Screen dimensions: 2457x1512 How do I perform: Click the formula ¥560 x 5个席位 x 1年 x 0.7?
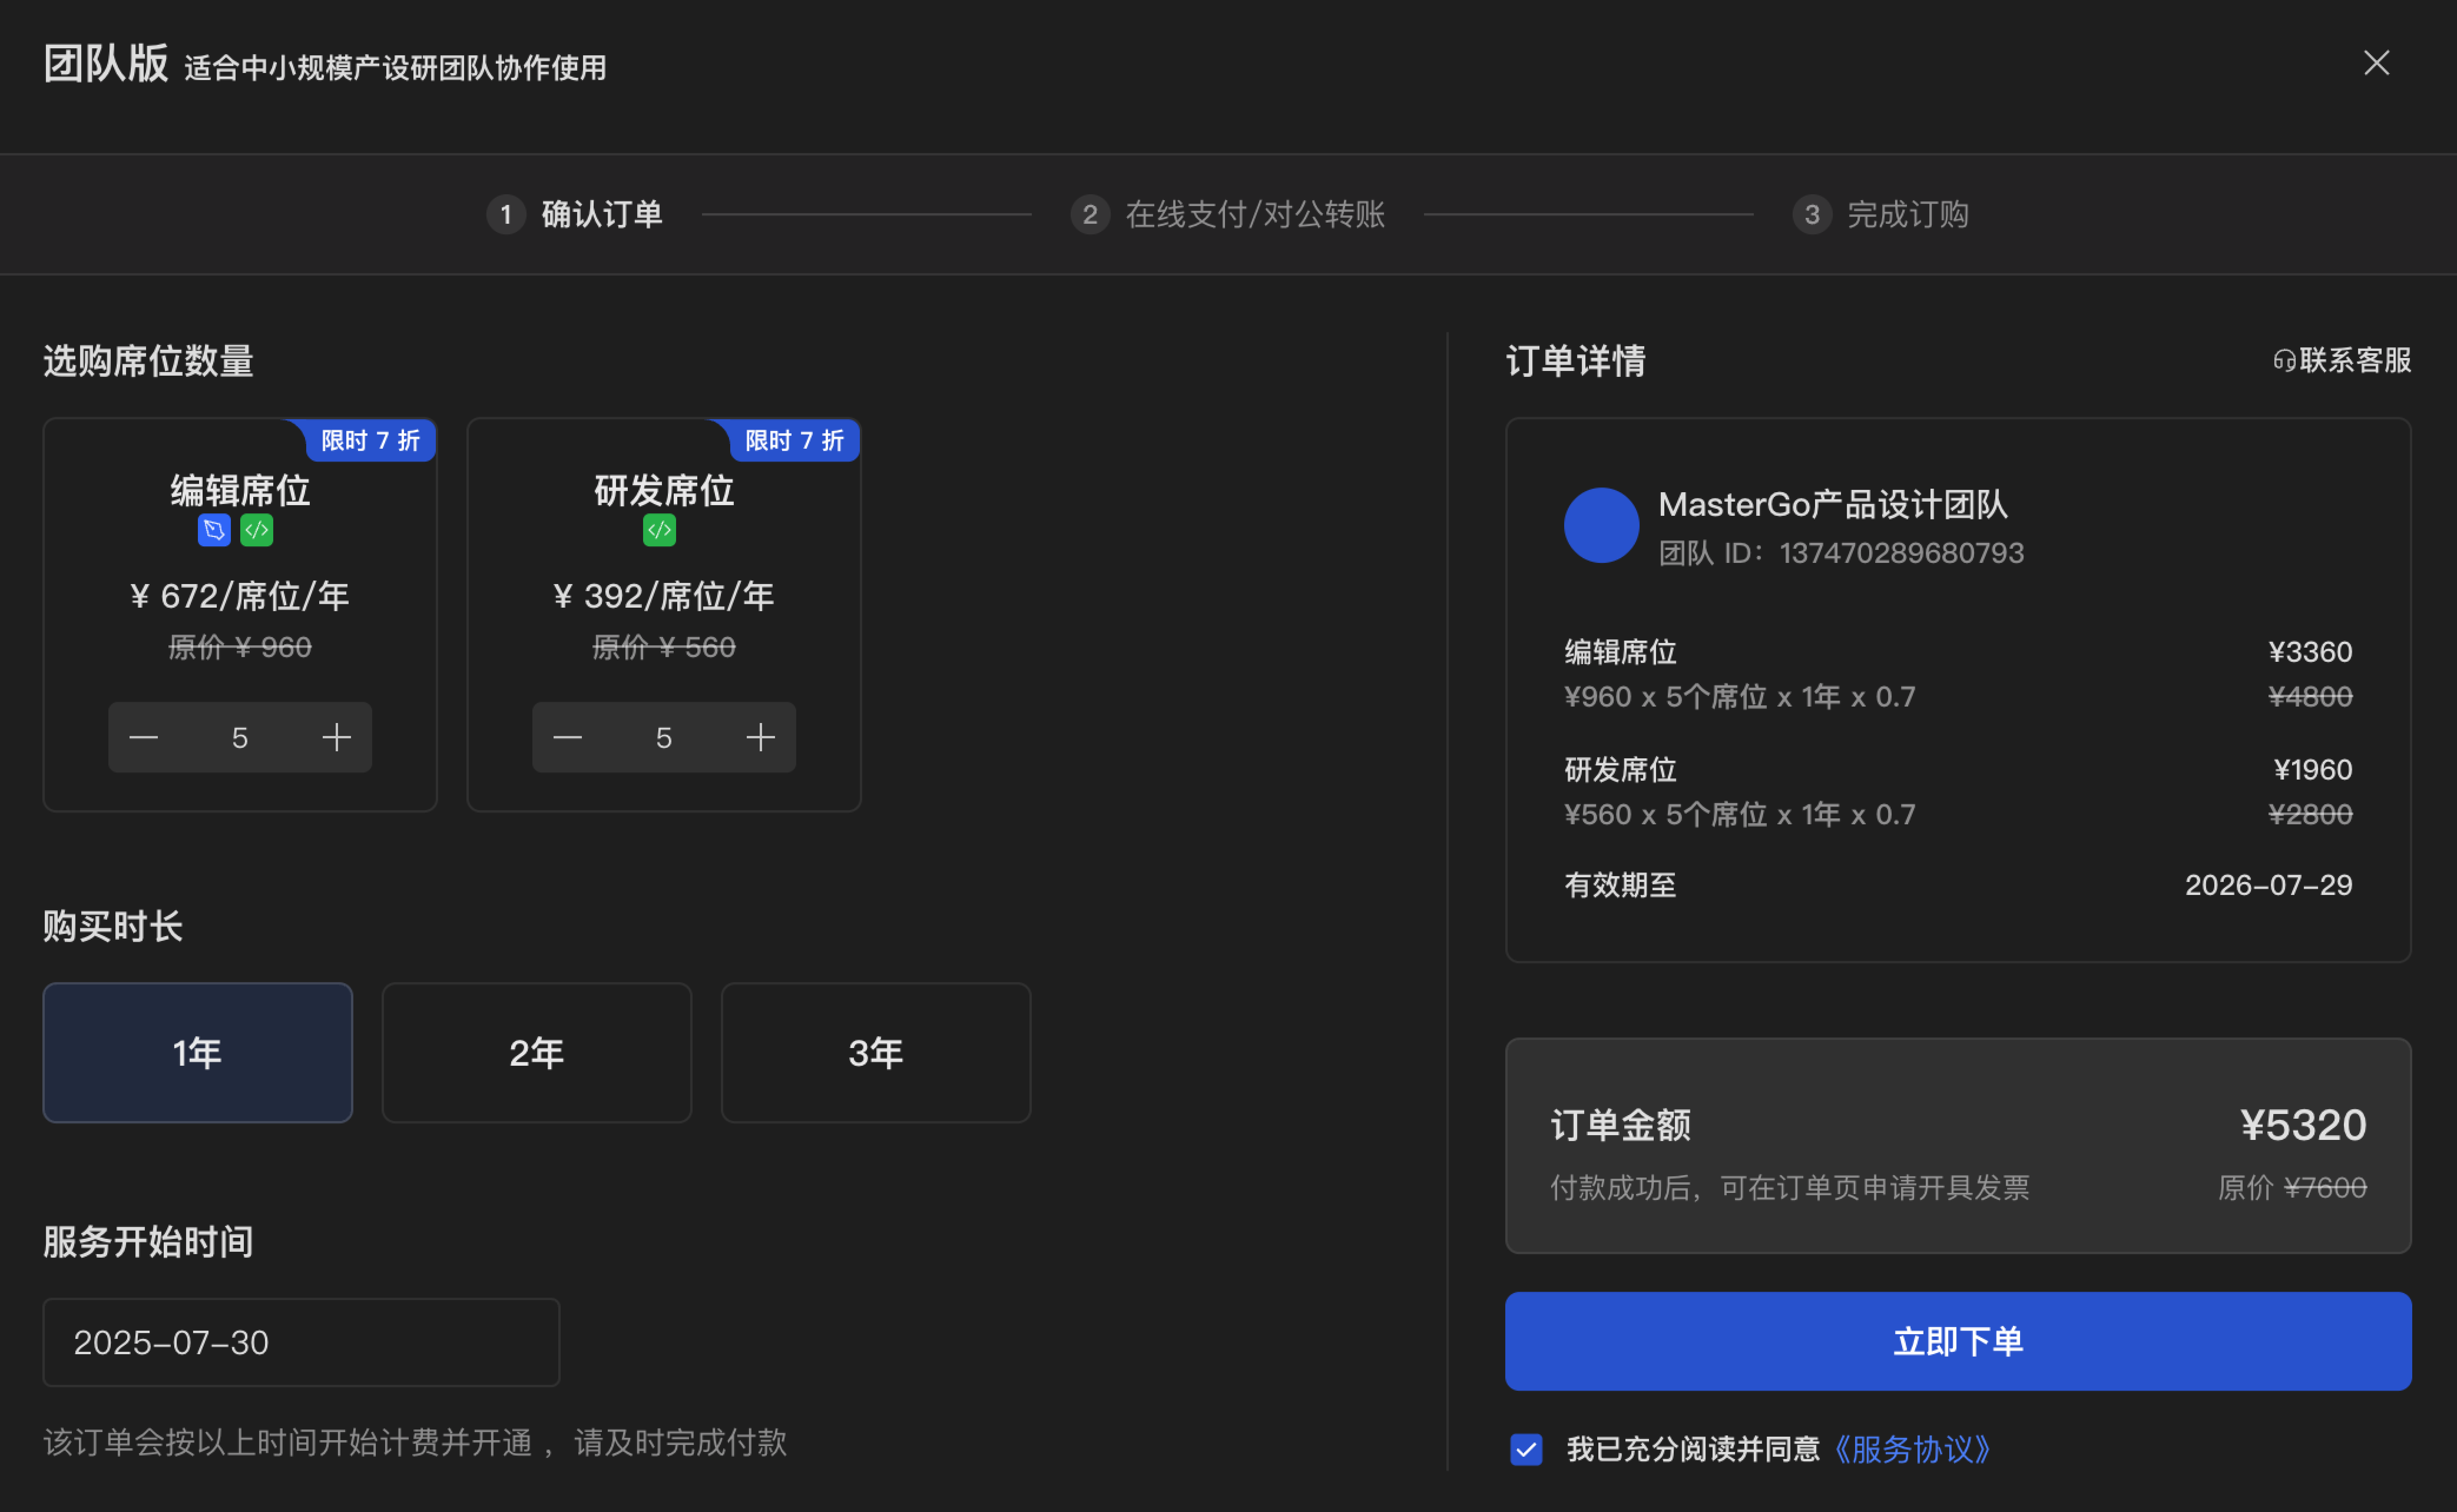pyautogui.click(x=1740, y=815)
